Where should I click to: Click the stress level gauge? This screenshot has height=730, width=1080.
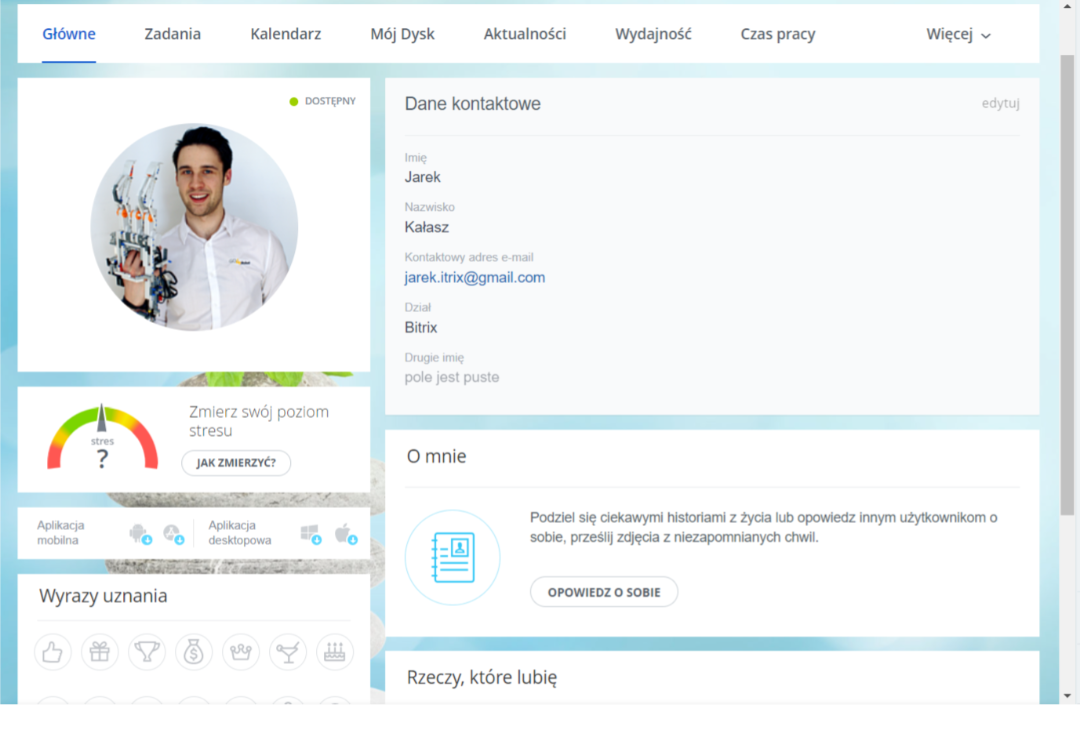coord(102,439)
